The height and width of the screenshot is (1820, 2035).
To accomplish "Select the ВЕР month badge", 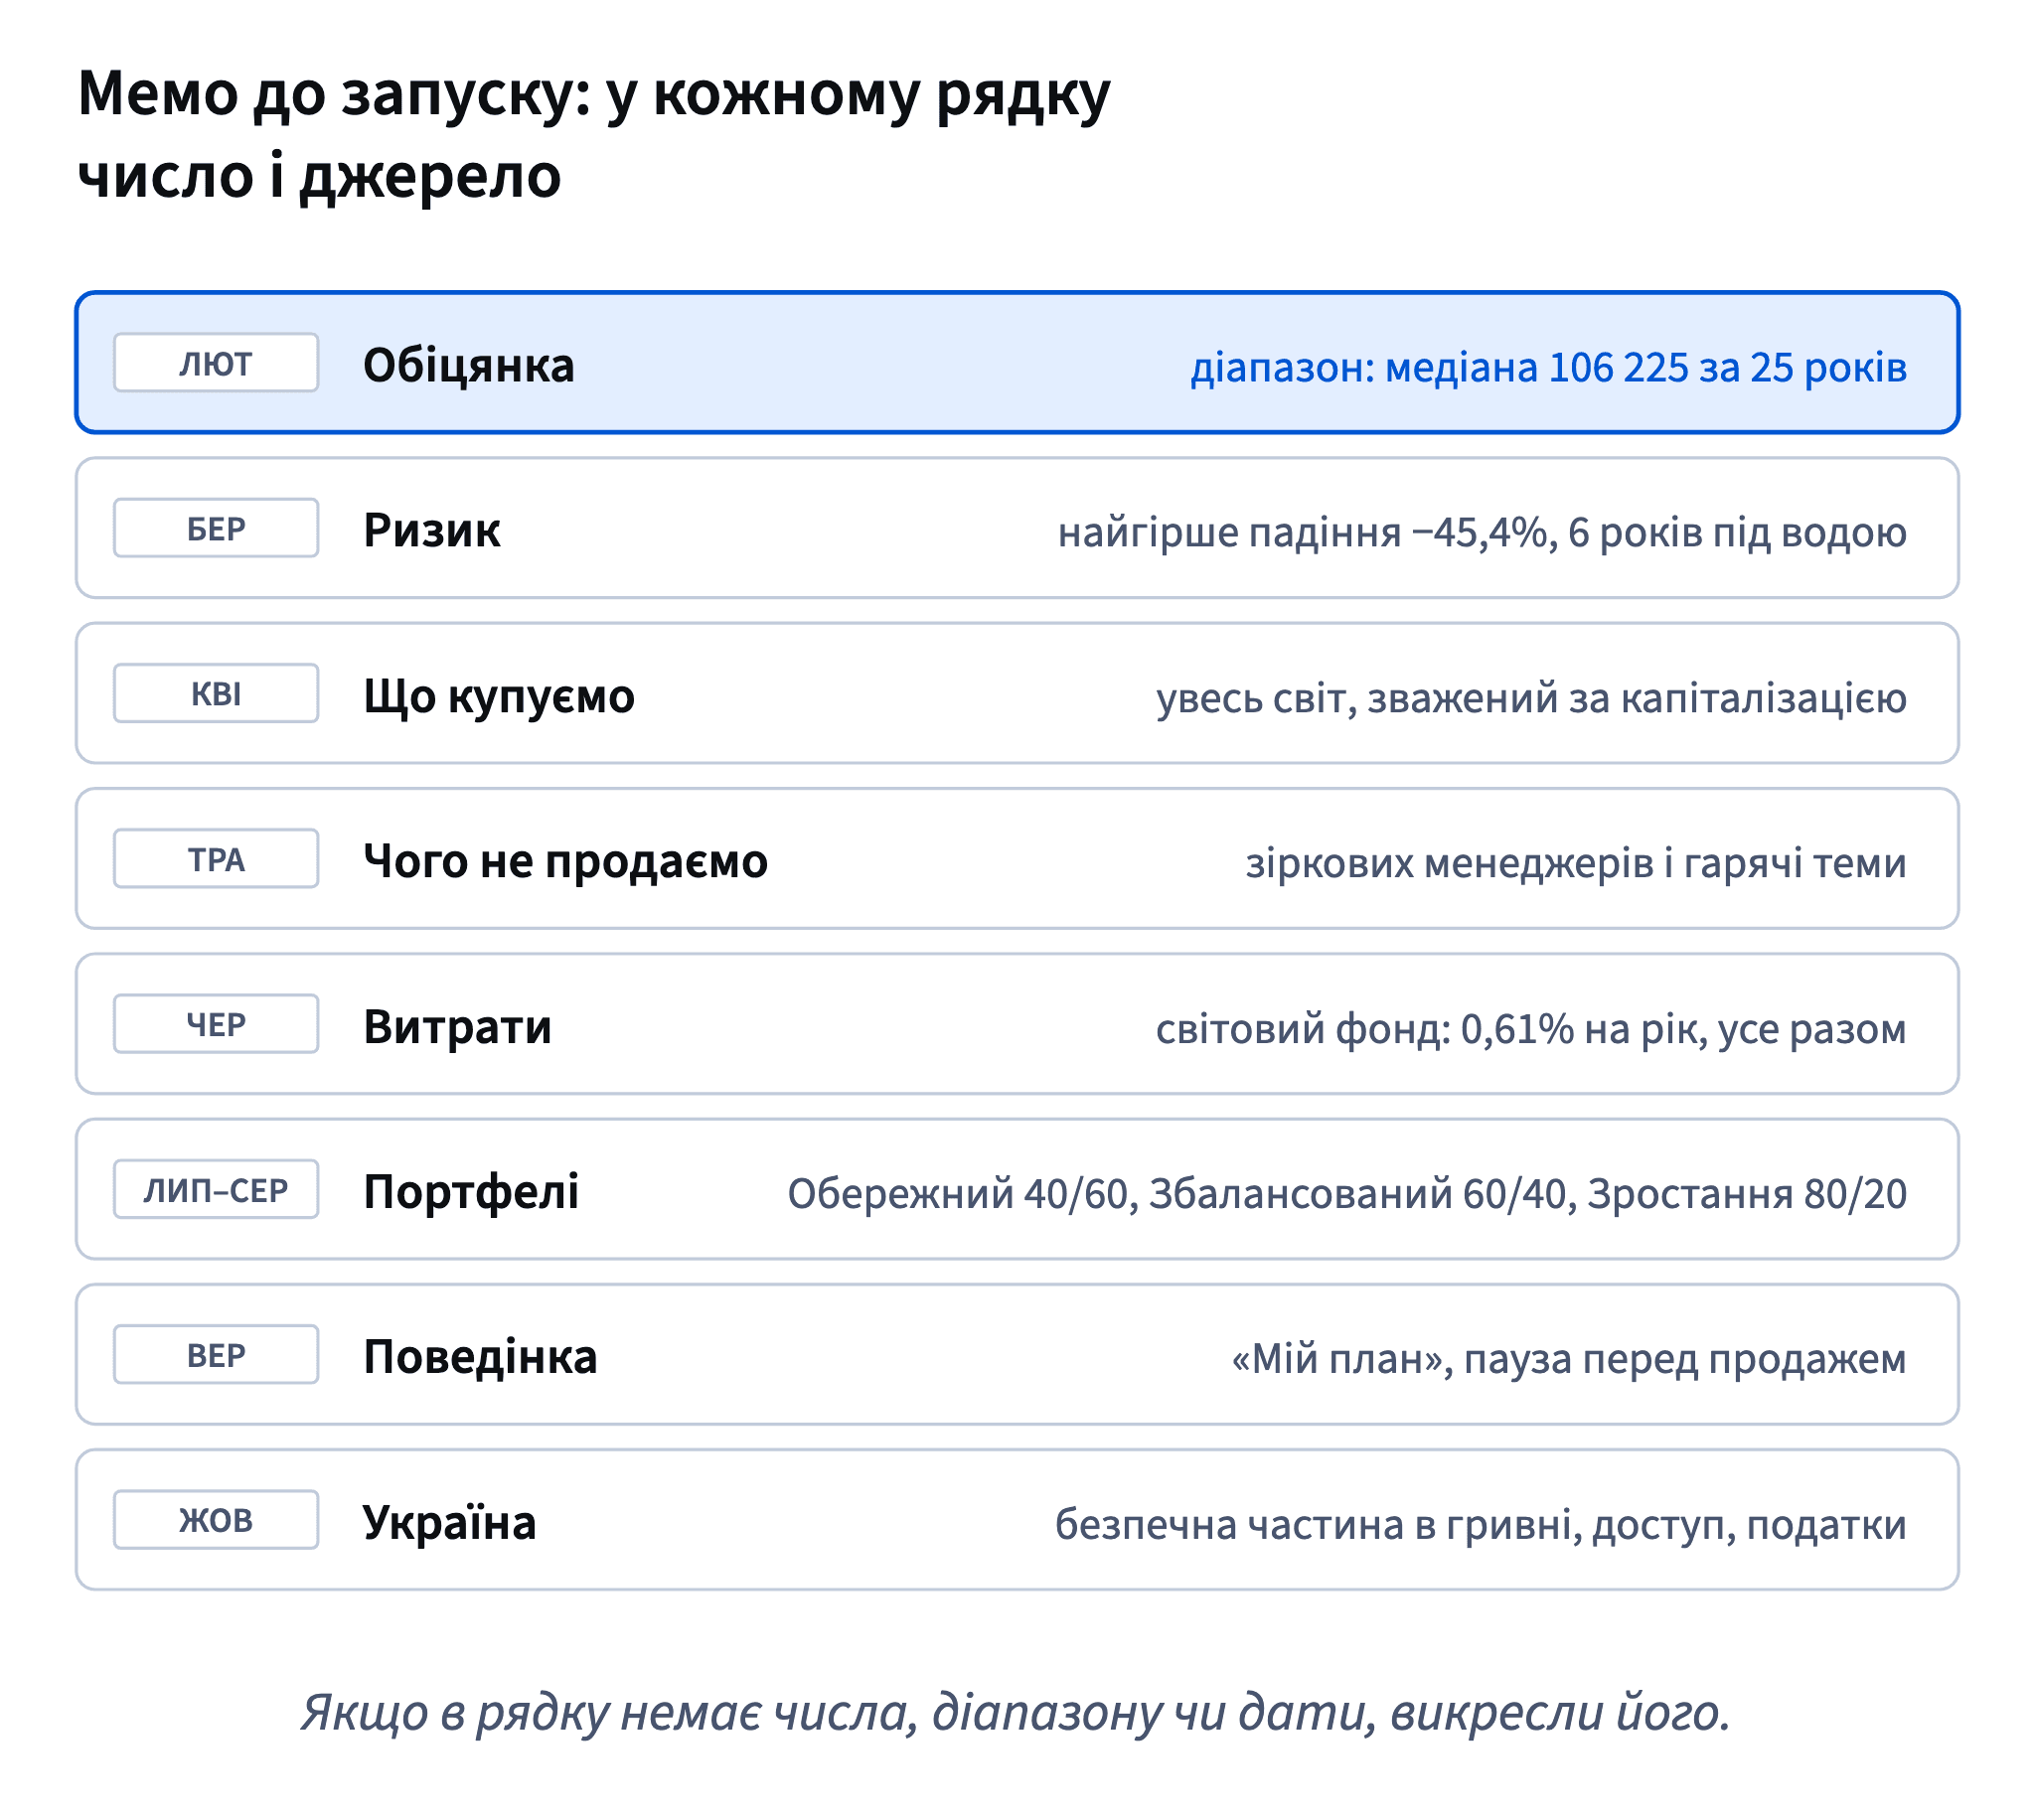I will [x=216, y=1355].
